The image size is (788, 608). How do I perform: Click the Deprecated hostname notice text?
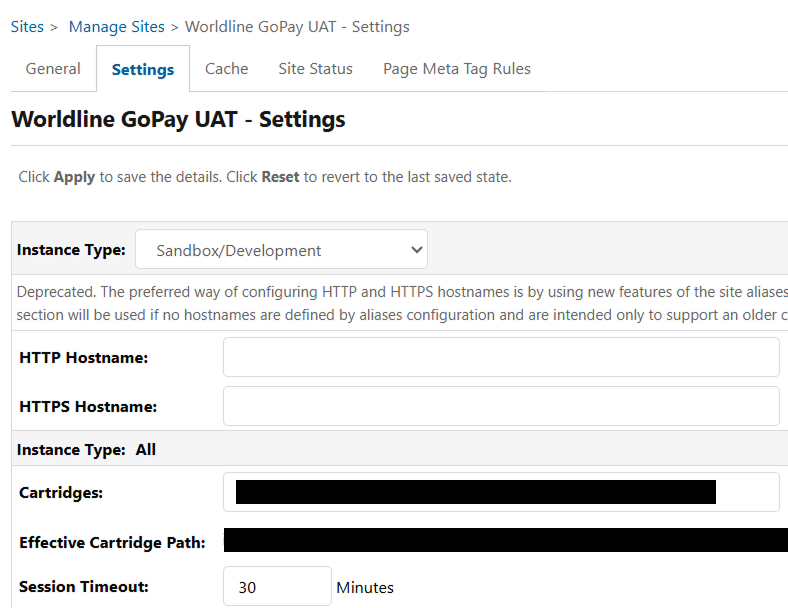(402, 303)
